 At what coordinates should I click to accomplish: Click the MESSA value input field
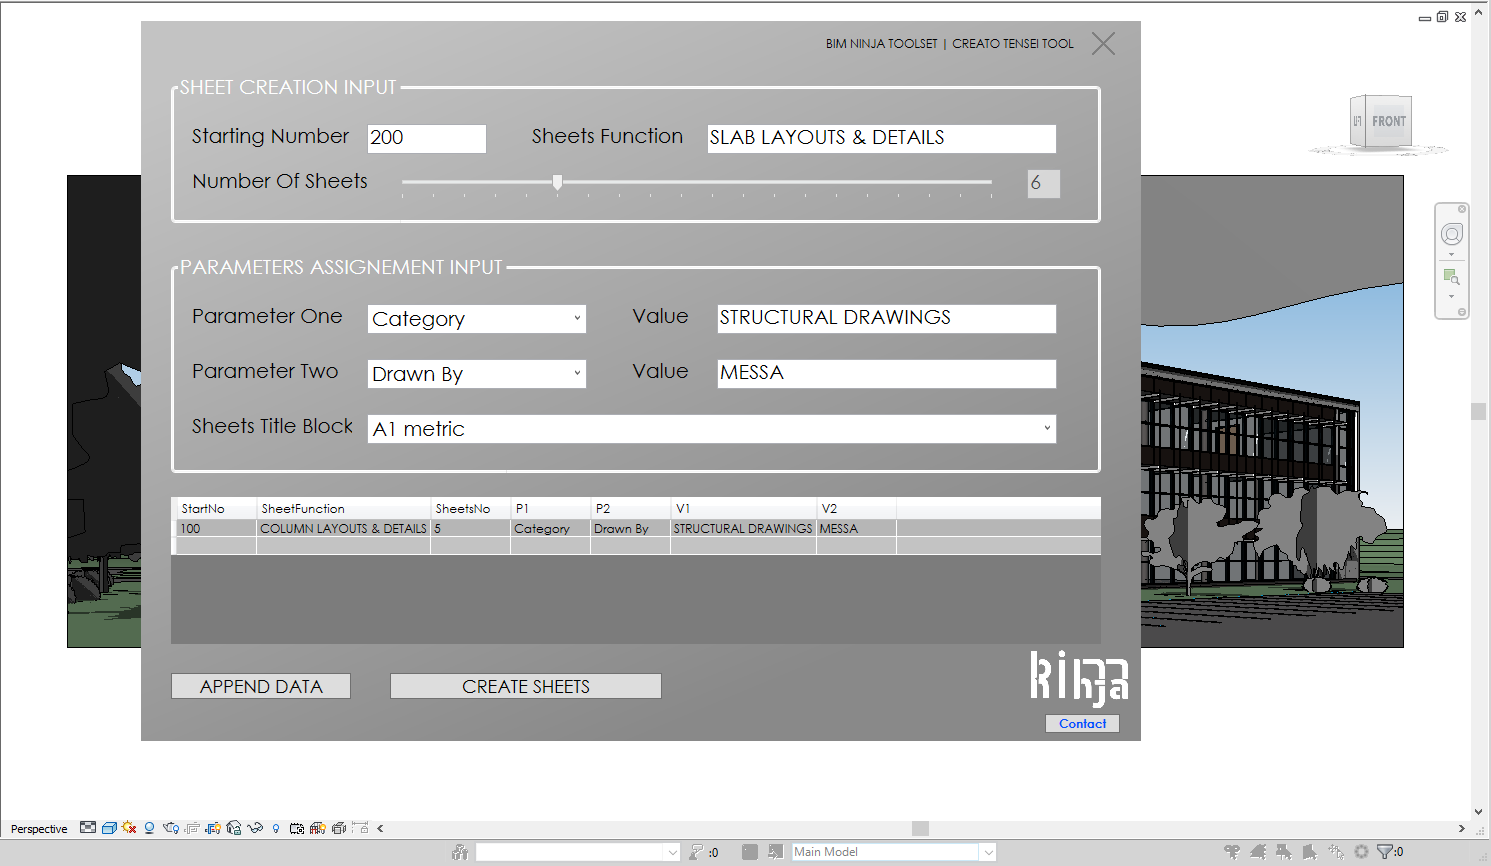coord(887,373)
